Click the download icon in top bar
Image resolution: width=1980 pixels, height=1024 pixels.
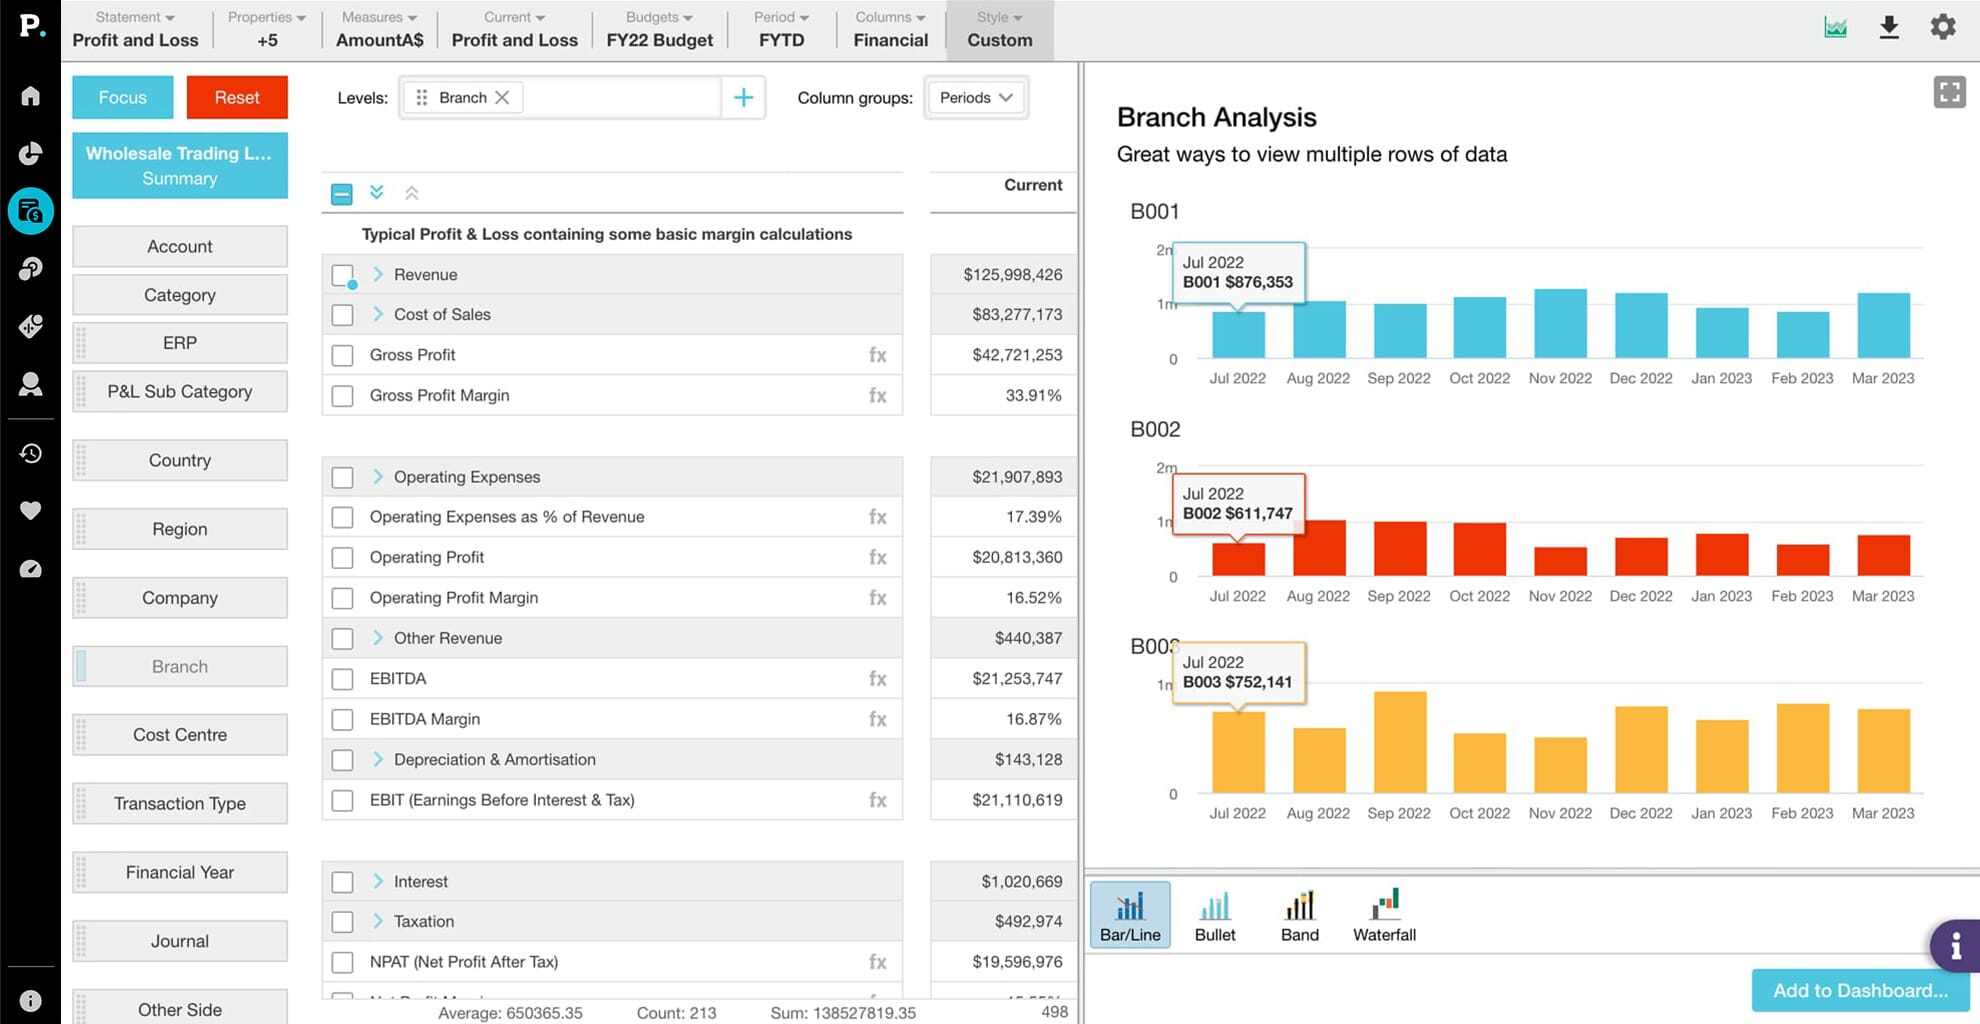pyautogui.click(x=1888, y=27)
